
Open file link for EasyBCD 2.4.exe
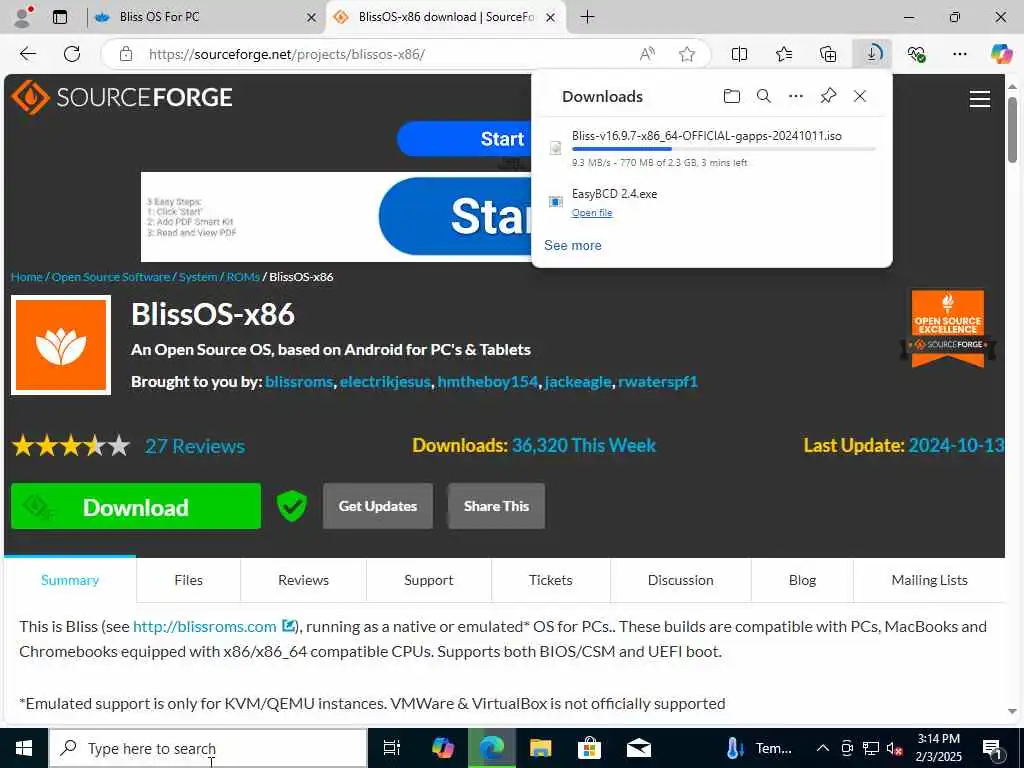click(x=592, y=213)
